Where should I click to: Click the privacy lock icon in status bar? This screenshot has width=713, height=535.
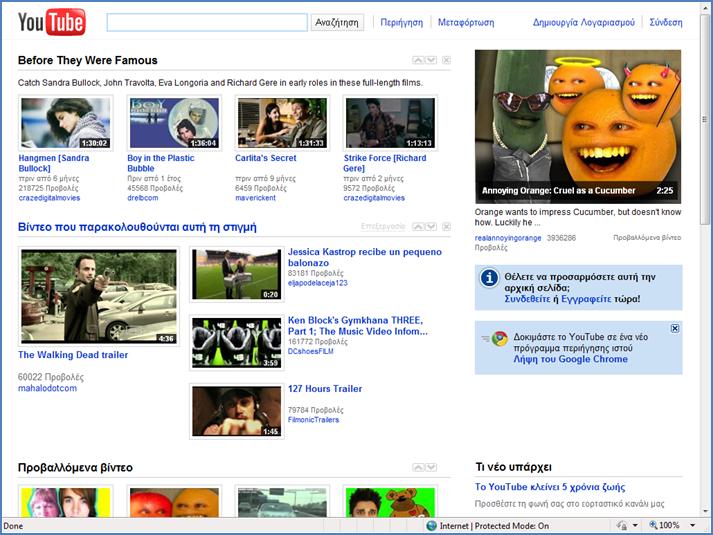[622, 526]
